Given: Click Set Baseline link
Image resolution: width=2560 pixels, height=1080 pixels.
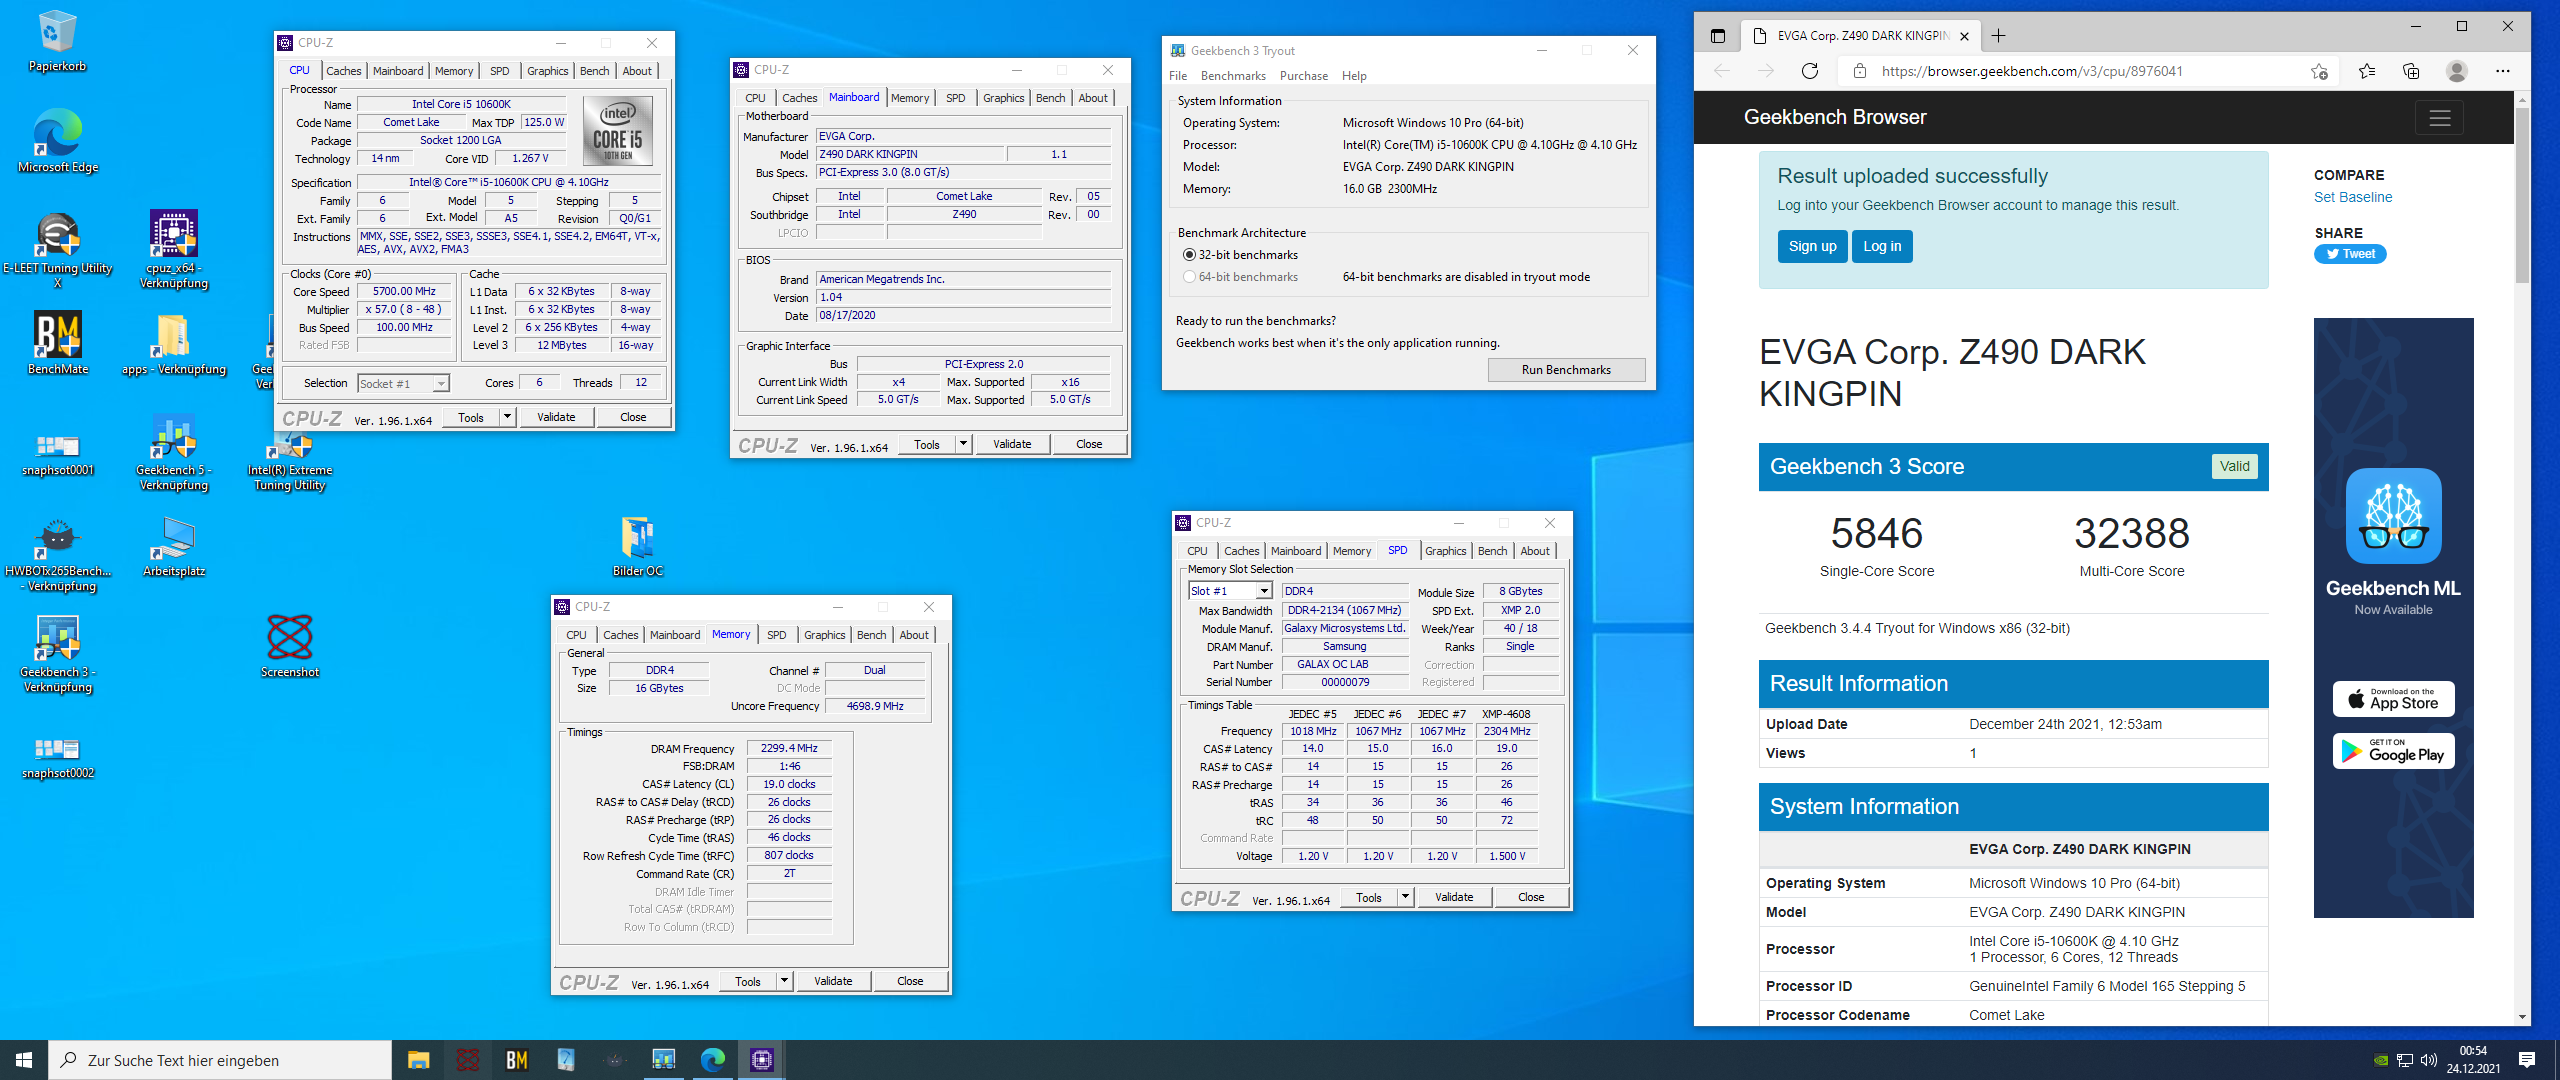Looking at the screenshot, I should coord(2352,197).
